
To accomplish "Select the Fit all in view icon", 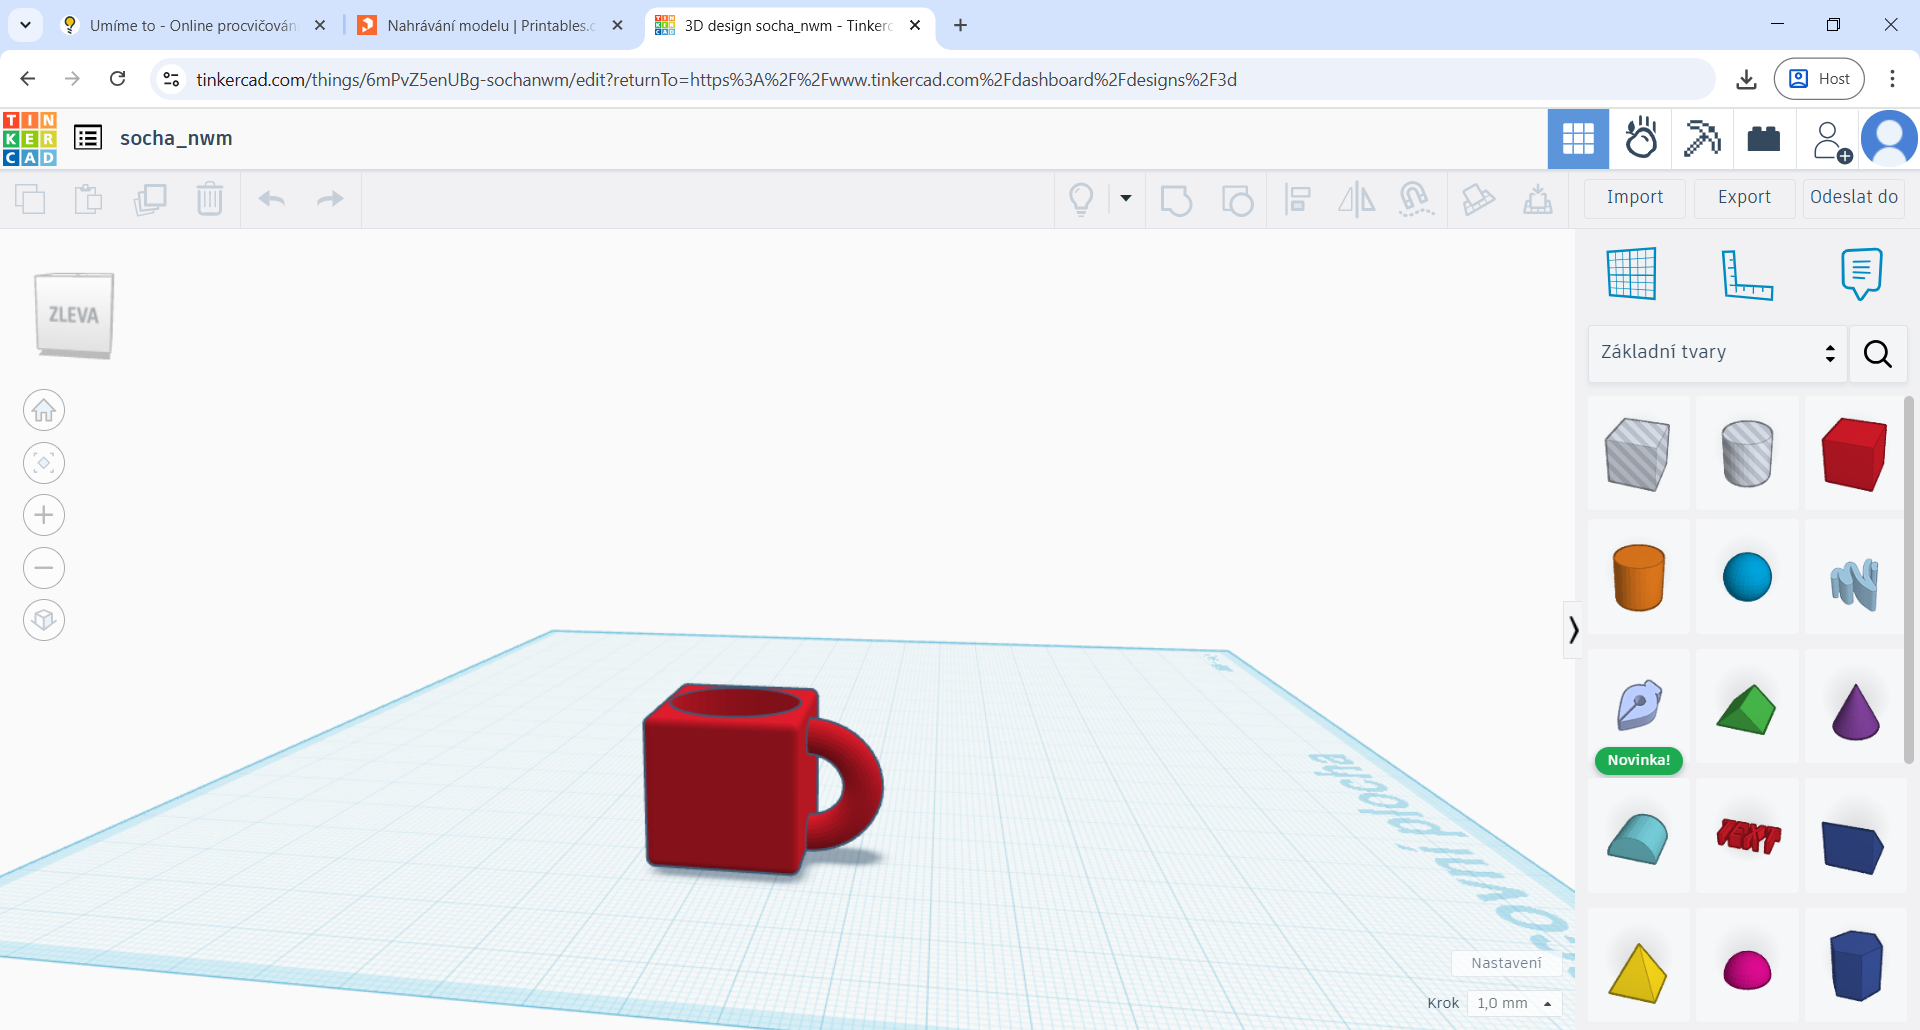I will (44, 463).
